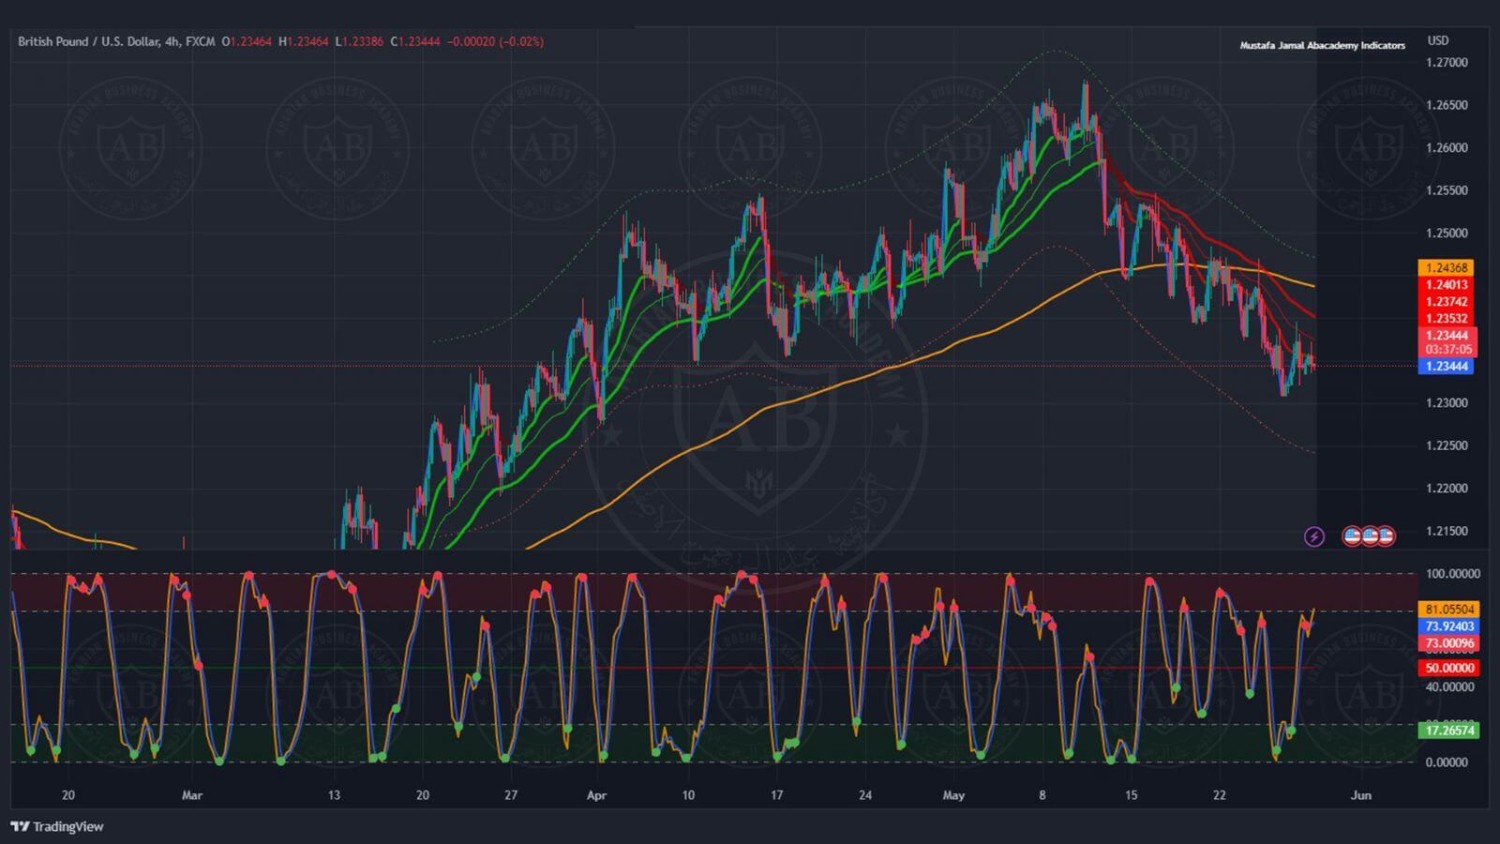Click the 13 date on time axis
The image size is (1500, 844).
334,796
